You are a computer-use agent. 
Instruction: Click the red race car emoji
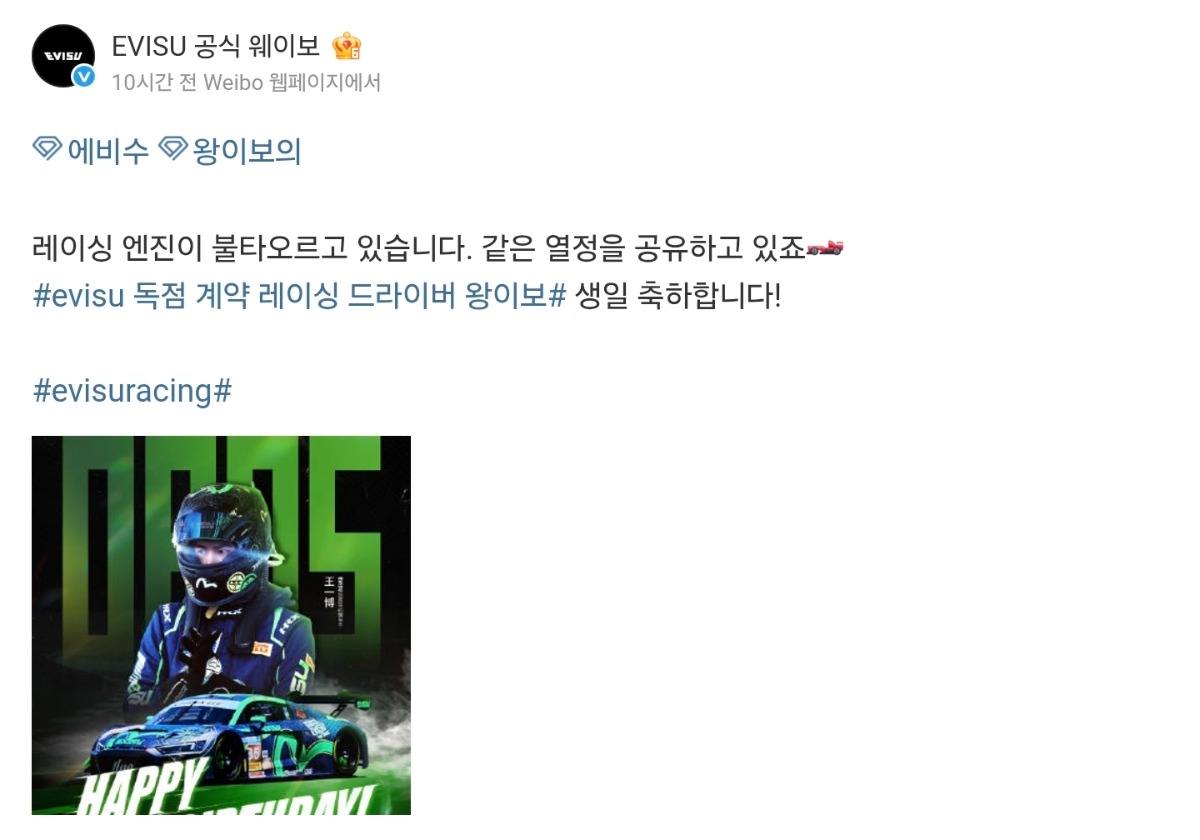coord(825,248)
